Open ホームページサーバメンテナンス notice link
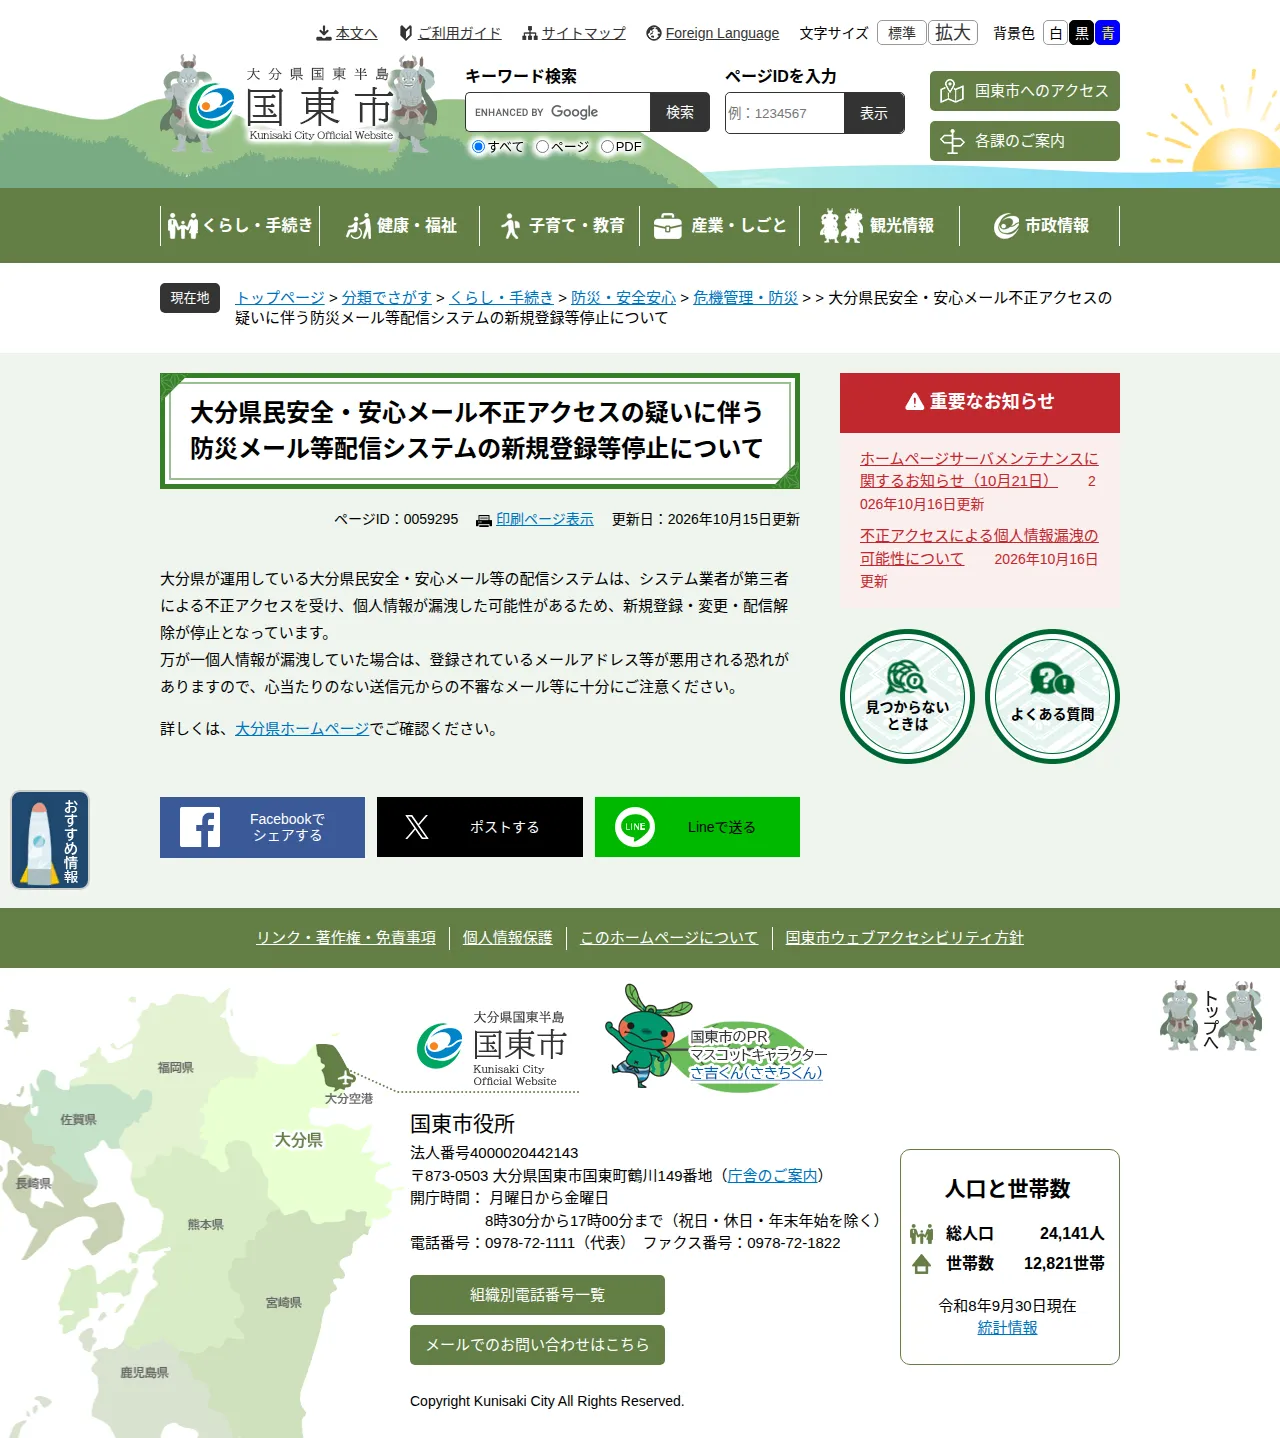 (x=979, y=470)
